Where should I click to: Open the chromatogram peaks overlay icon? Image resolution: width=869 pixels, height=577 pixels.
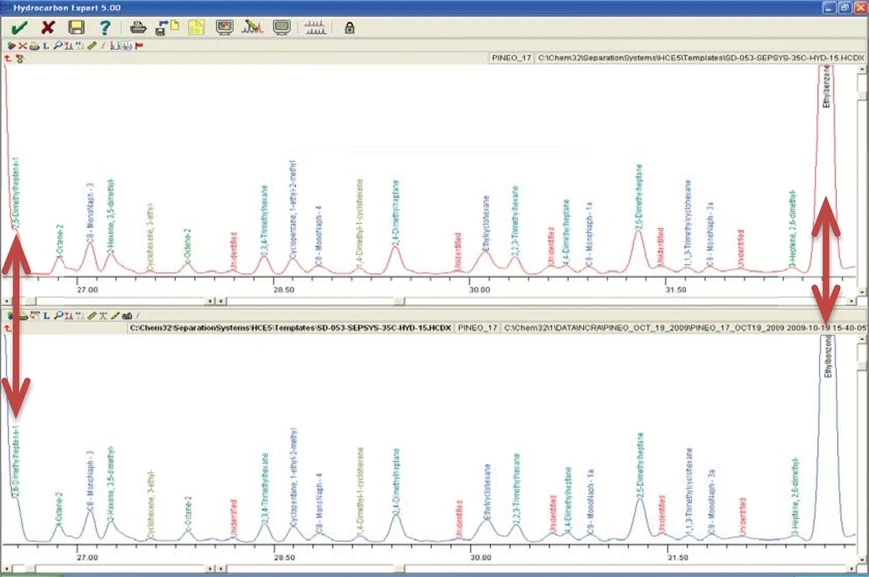coord(314,28)
